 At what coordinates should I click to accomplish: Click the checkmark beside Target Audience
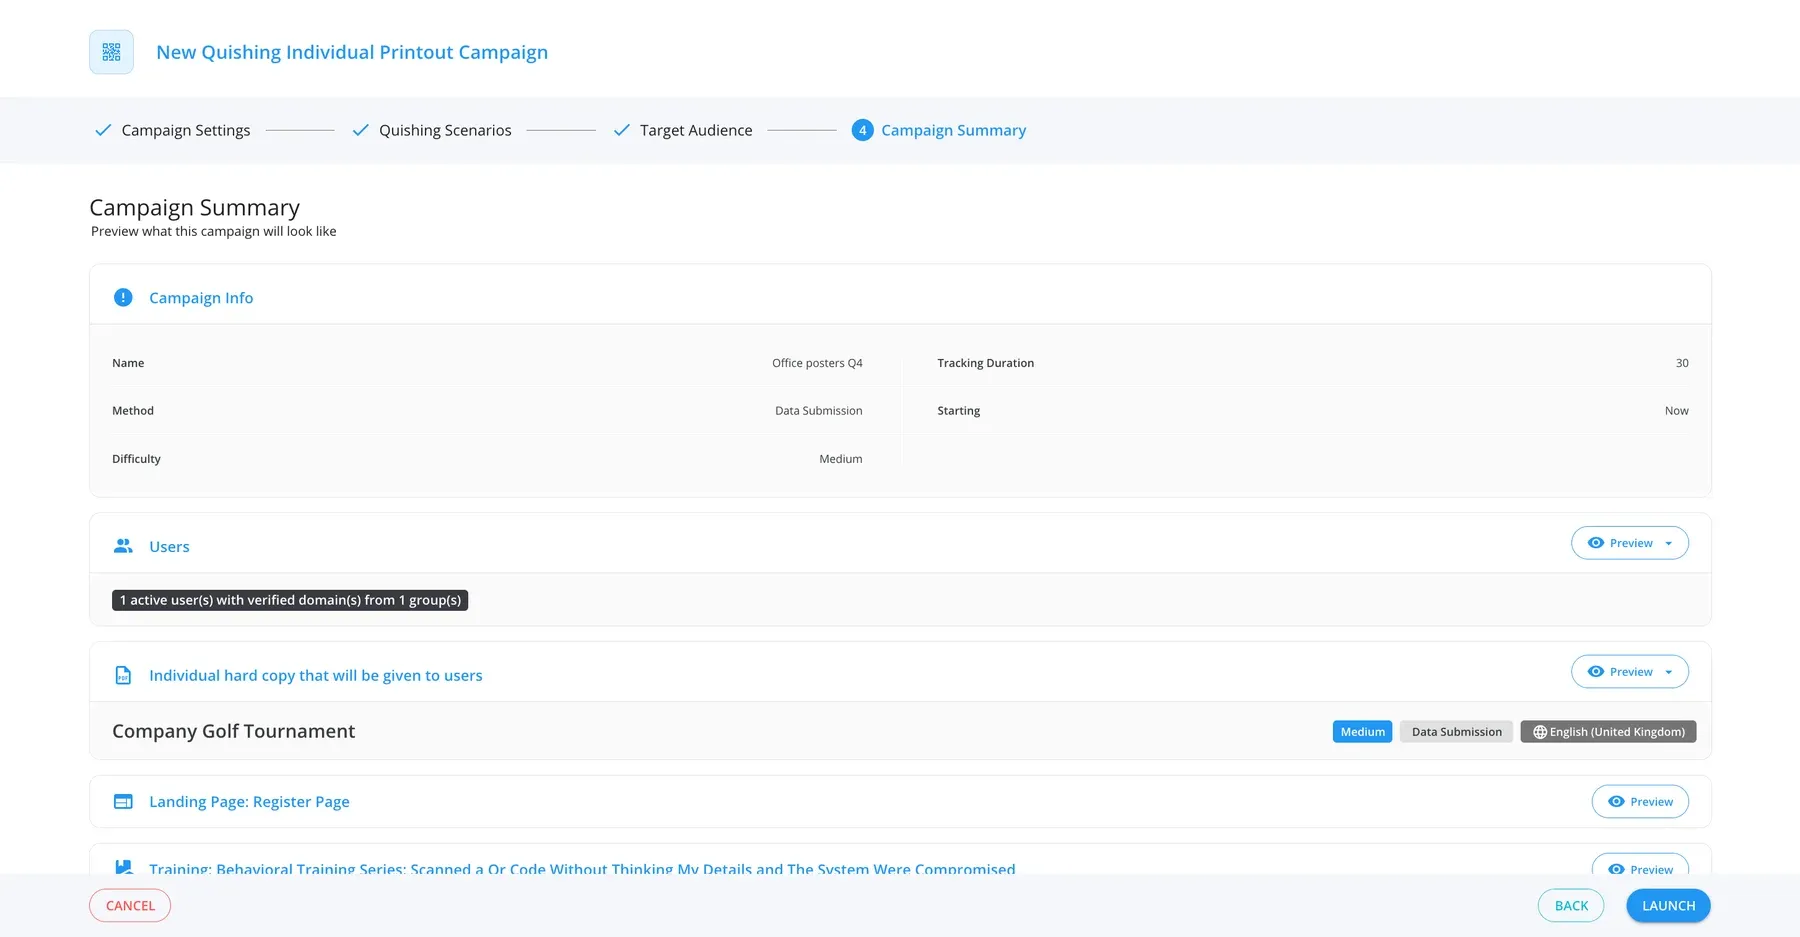point(621,130)
